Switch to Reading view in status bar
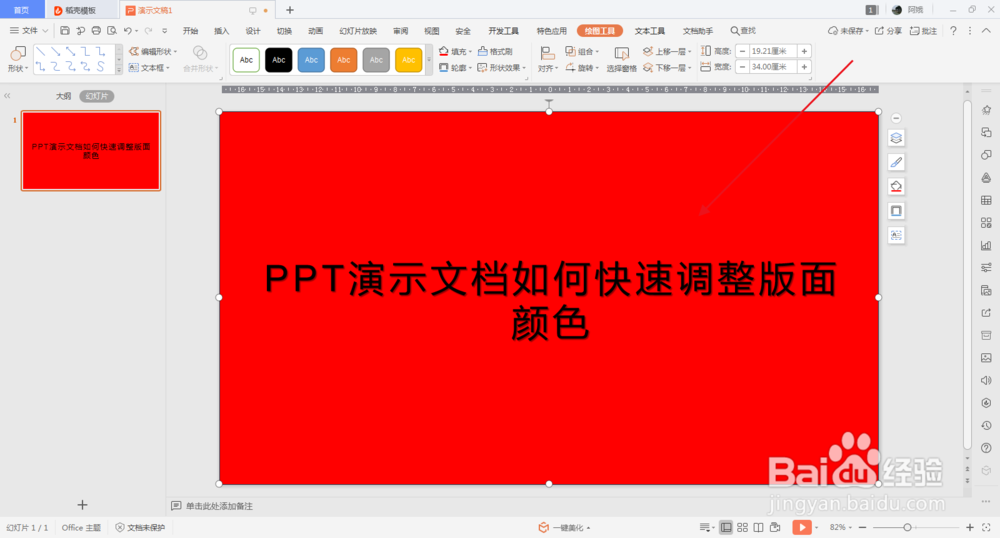Viewport: 1000px width, 538px height. pos(758,527)
